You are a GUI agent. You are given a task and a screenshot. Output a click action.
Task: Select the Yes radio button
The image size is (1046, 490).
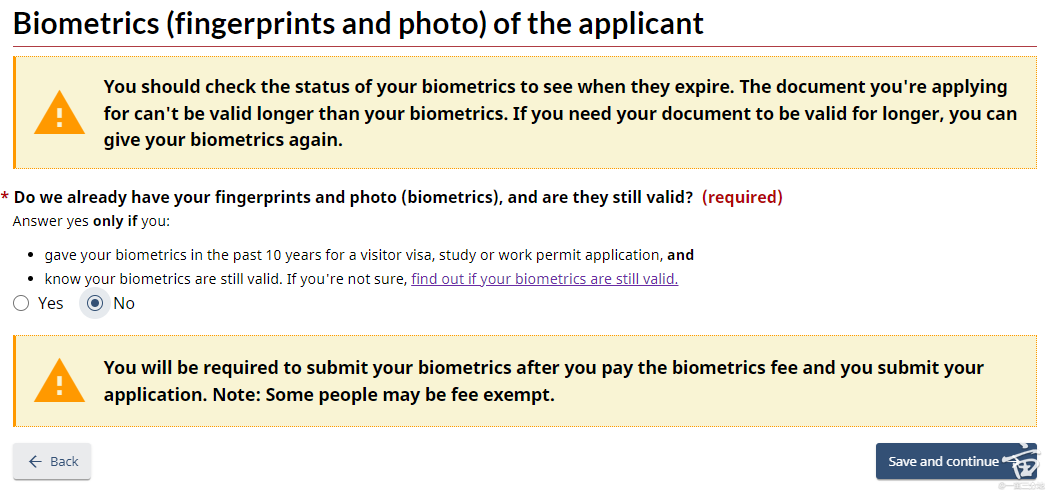click(21, 303)
